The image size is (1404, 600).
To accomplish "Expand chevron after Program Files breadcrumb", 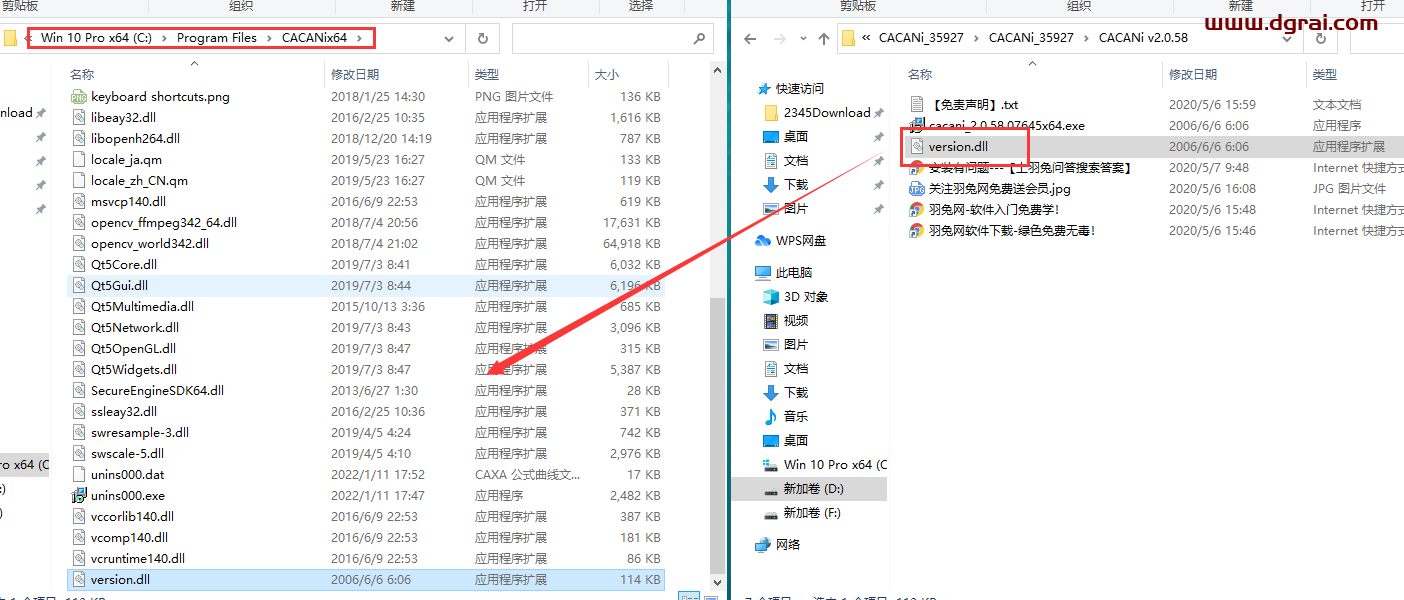I will pos(268,38).
